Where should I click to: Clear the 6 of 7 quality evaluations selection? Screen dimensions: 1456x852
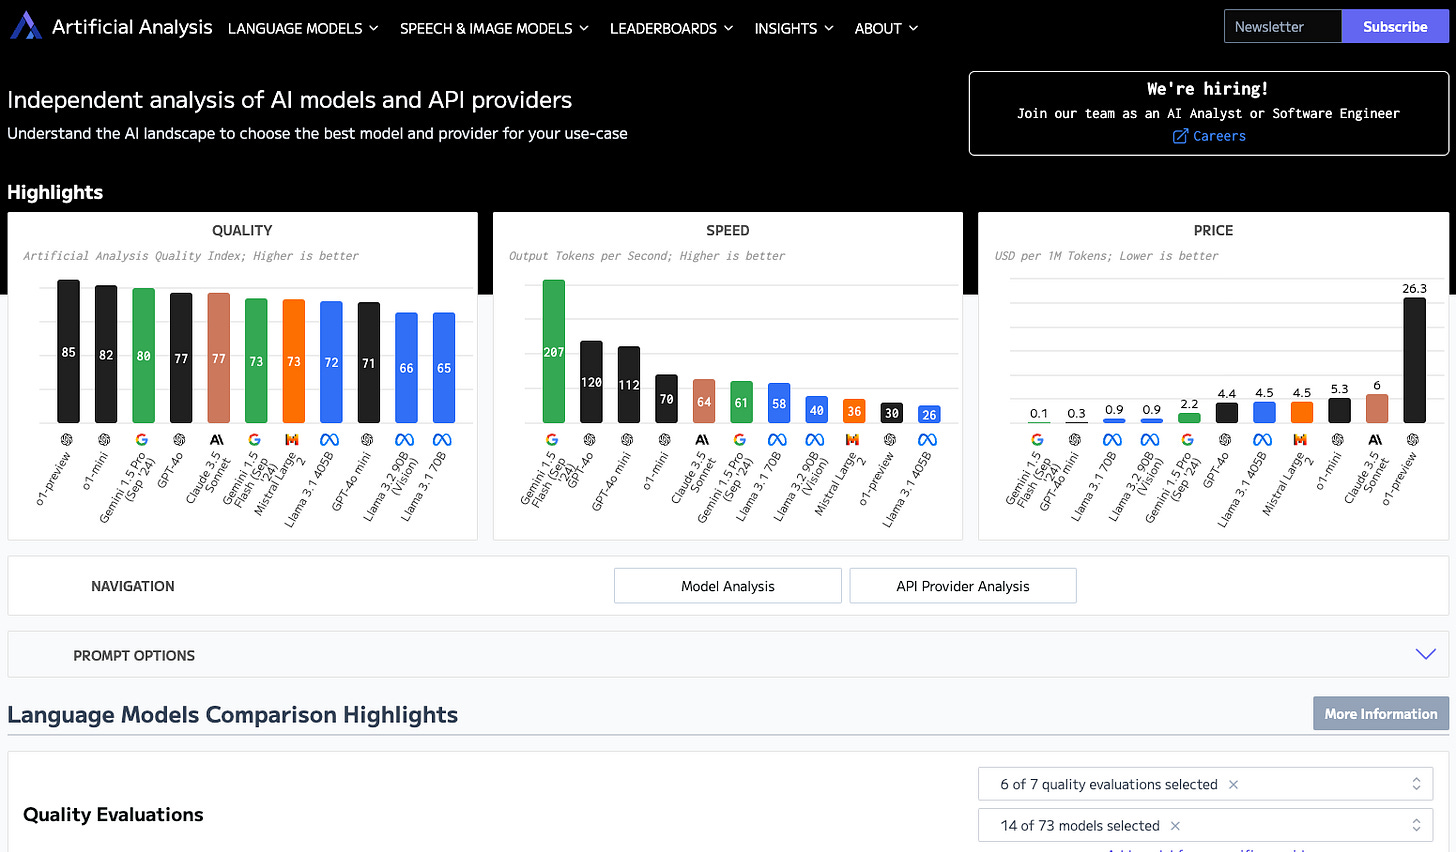pos(1234,784)
